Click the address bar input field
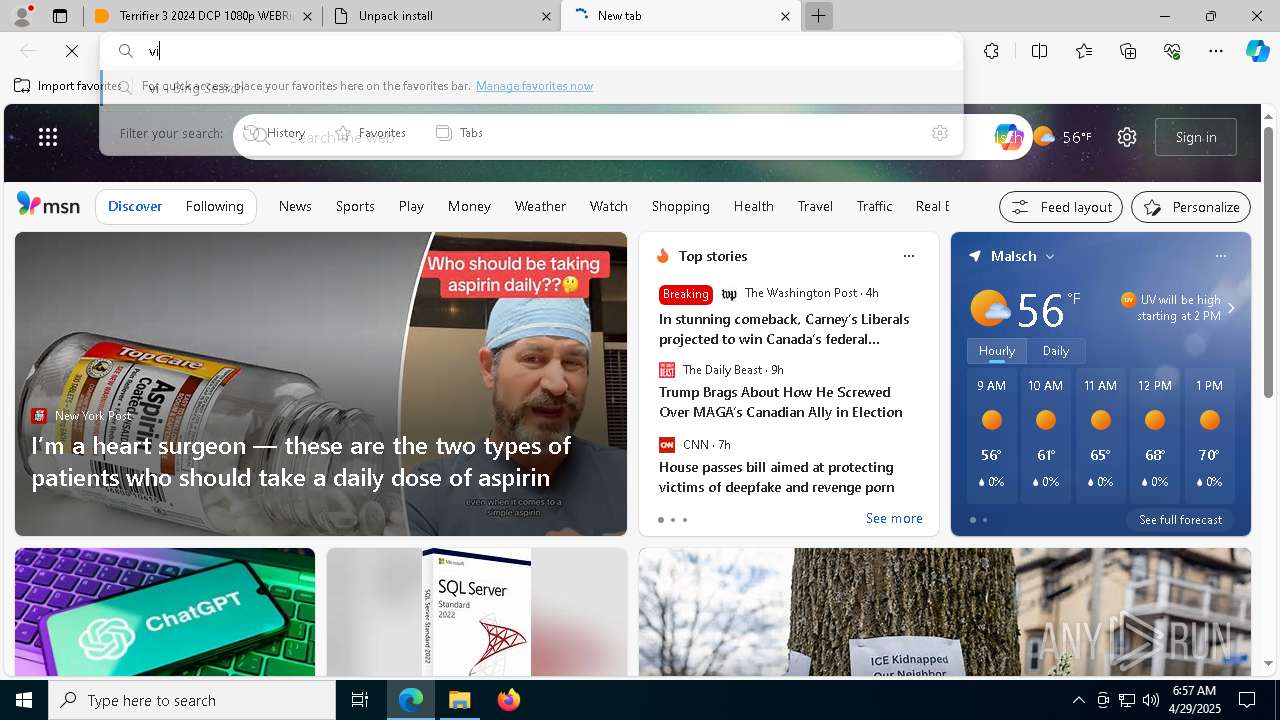The height and width of the screenshot is (720, 1280). coord(530,51)
